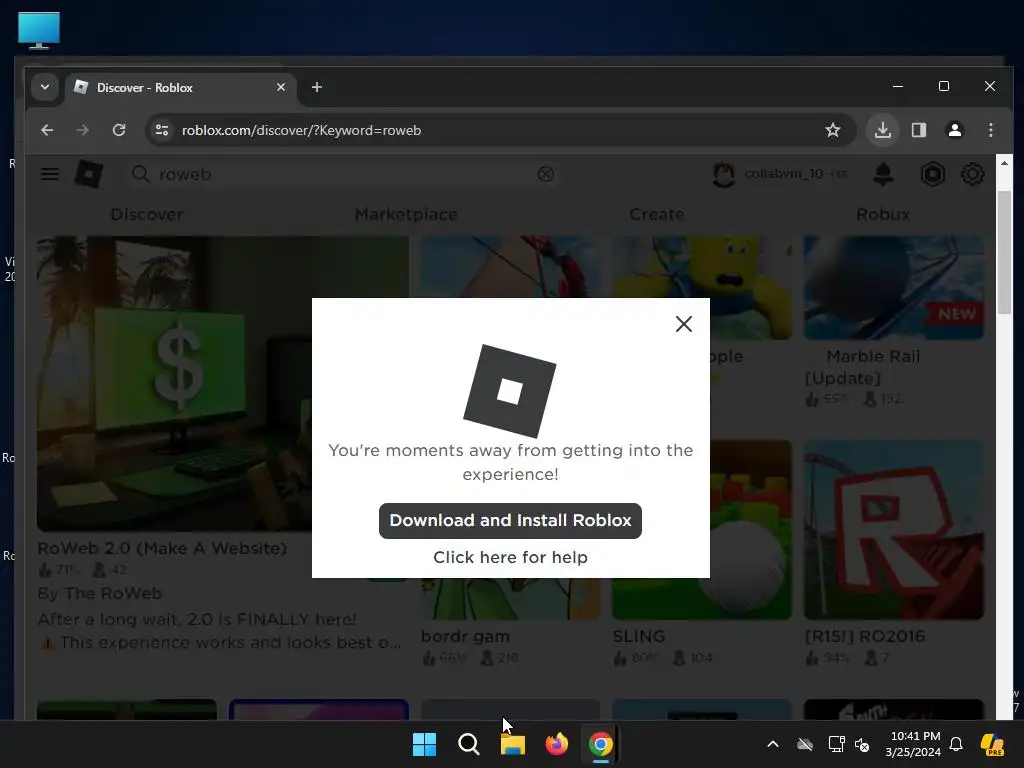Close the Roblox download dialog
Screen dimensions: 1024x768
pos(683,324)
